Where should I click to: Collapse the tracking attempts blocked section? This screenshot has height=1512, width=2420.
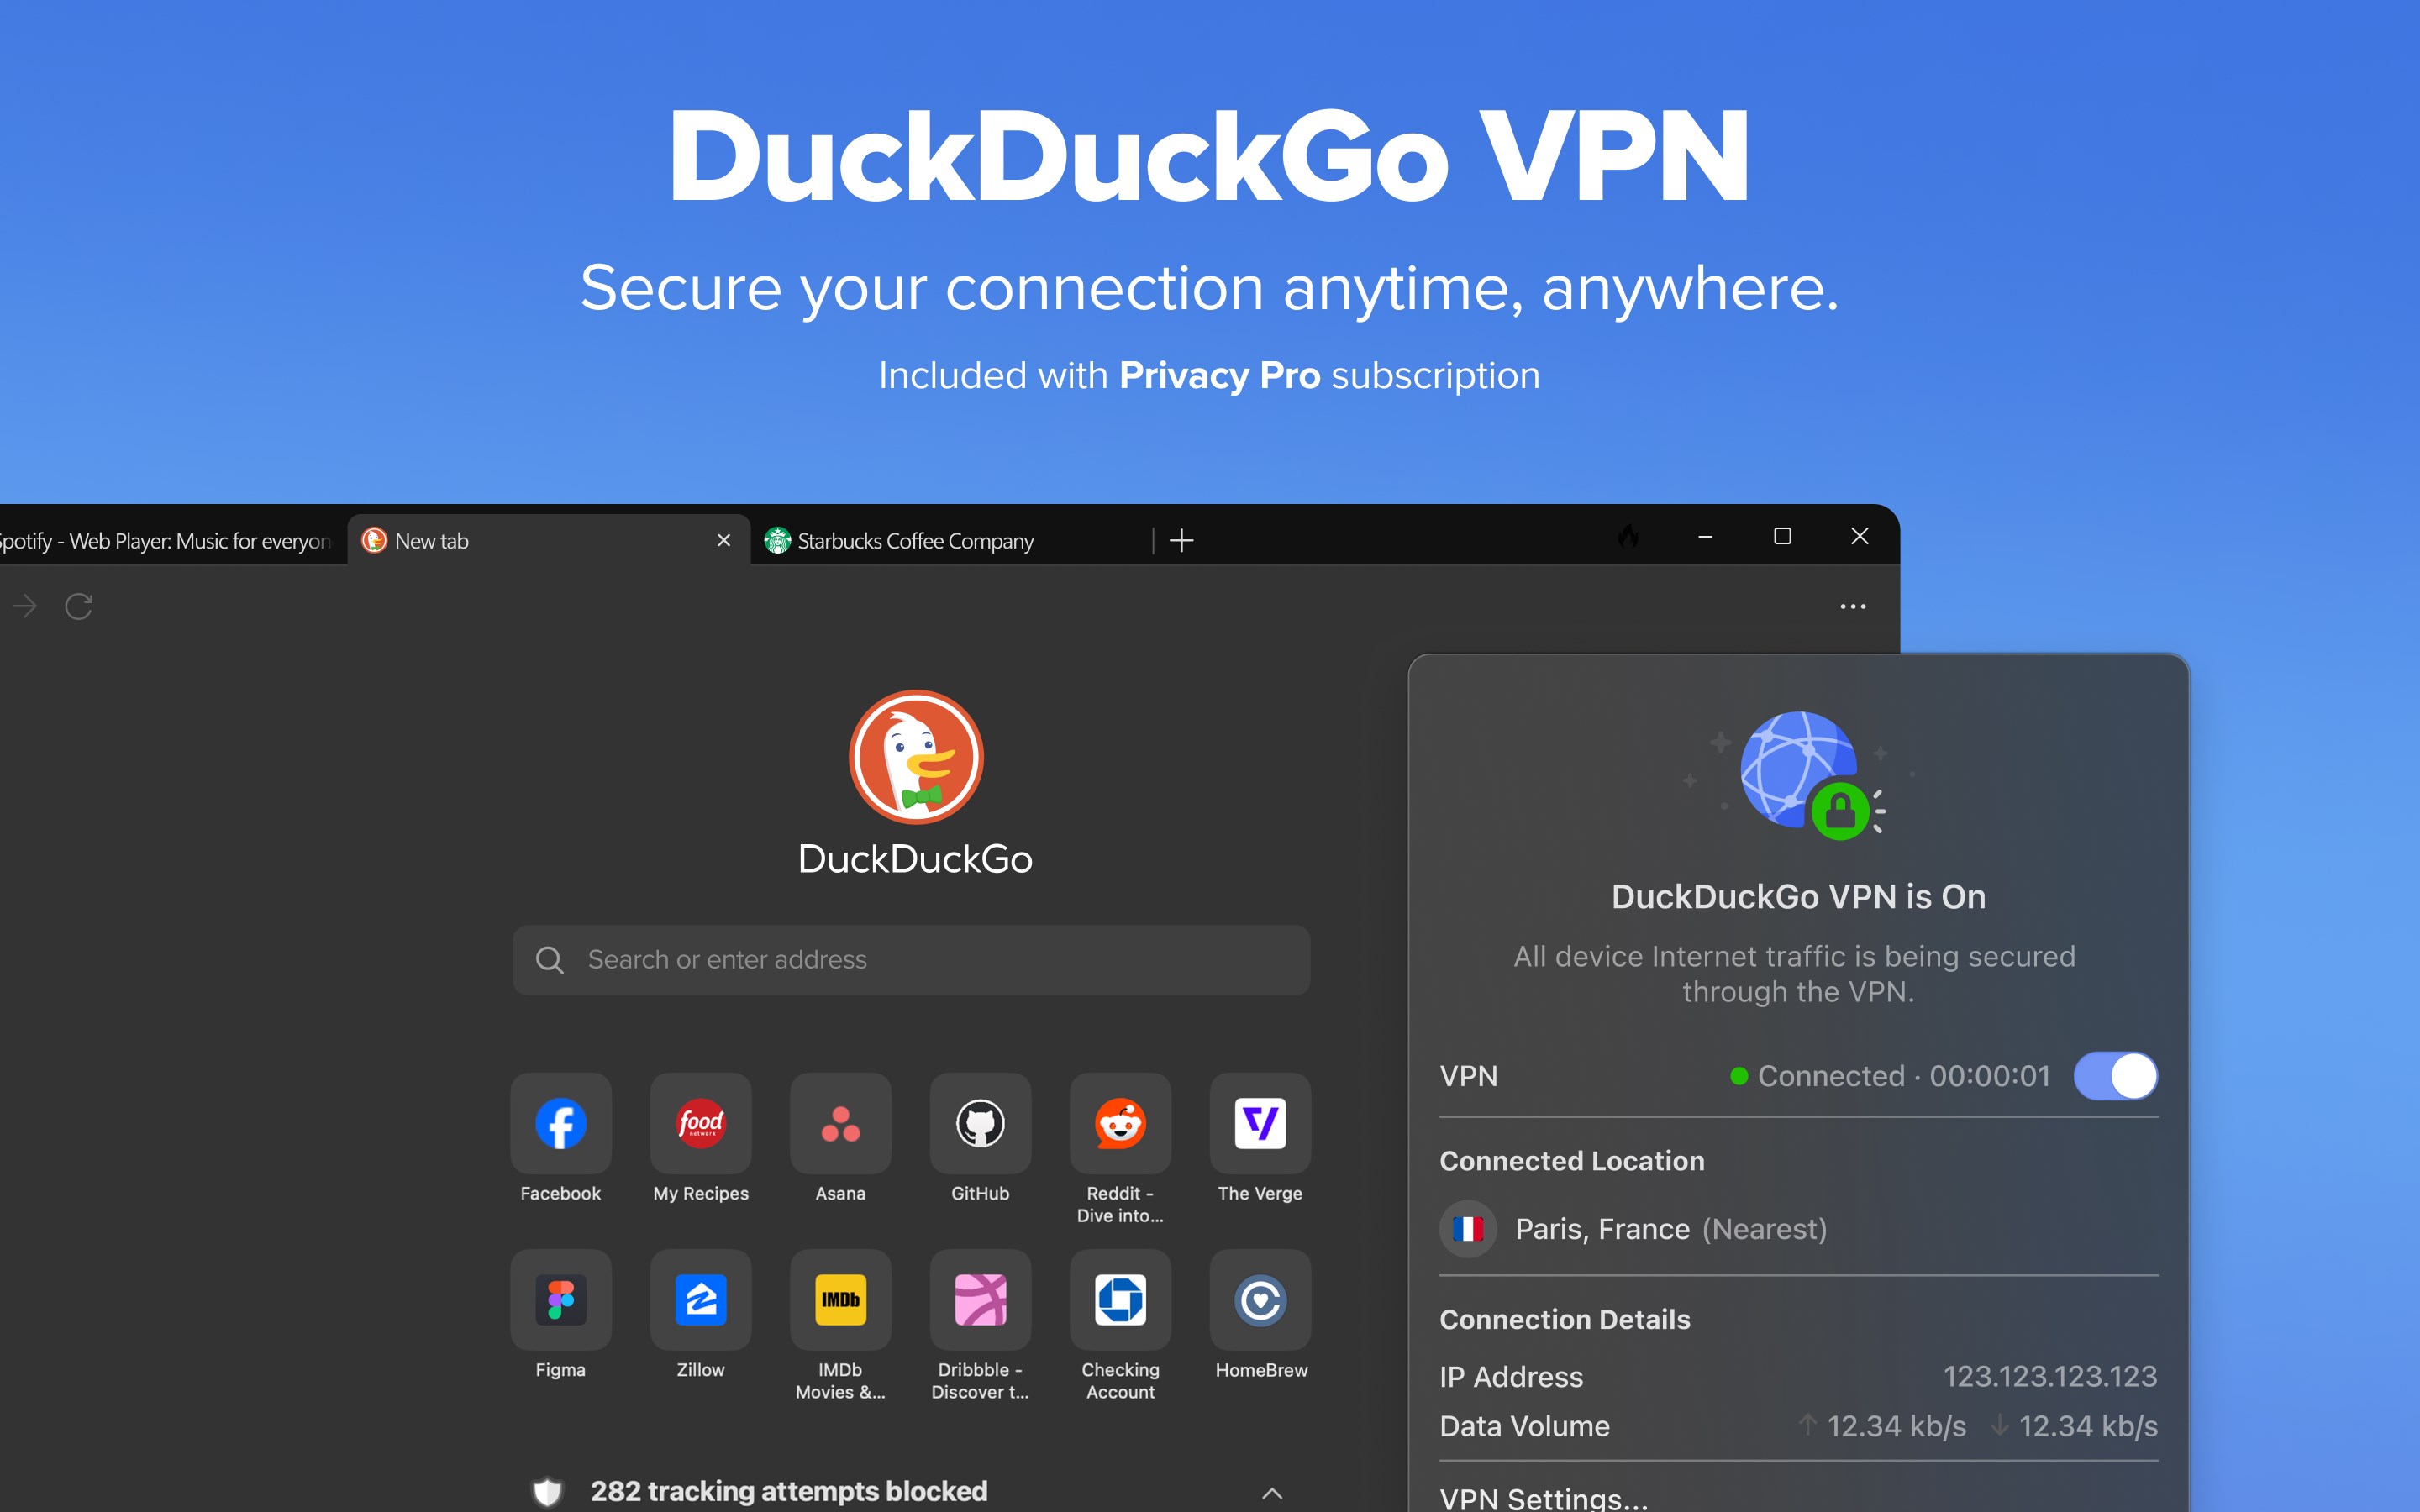pyautogui.click(x=1272, y=1492)
